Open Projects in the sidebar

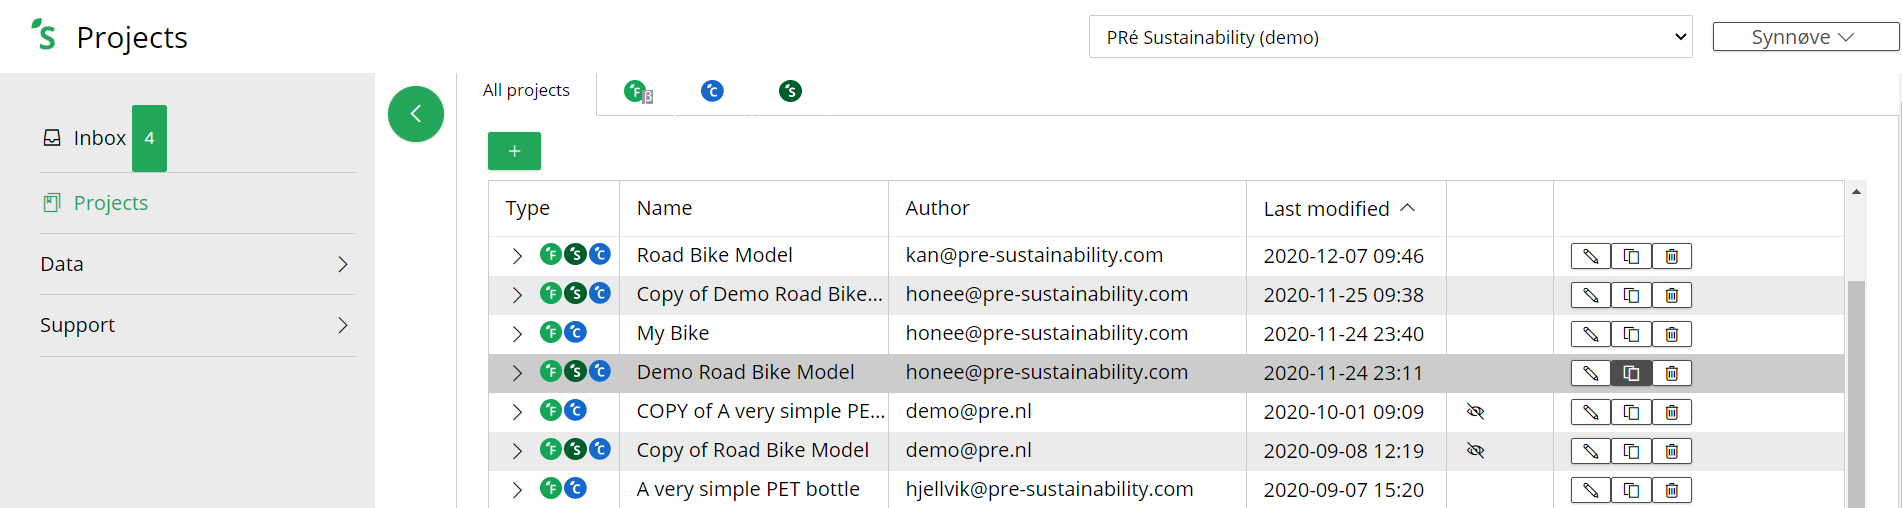click(95, 203)
